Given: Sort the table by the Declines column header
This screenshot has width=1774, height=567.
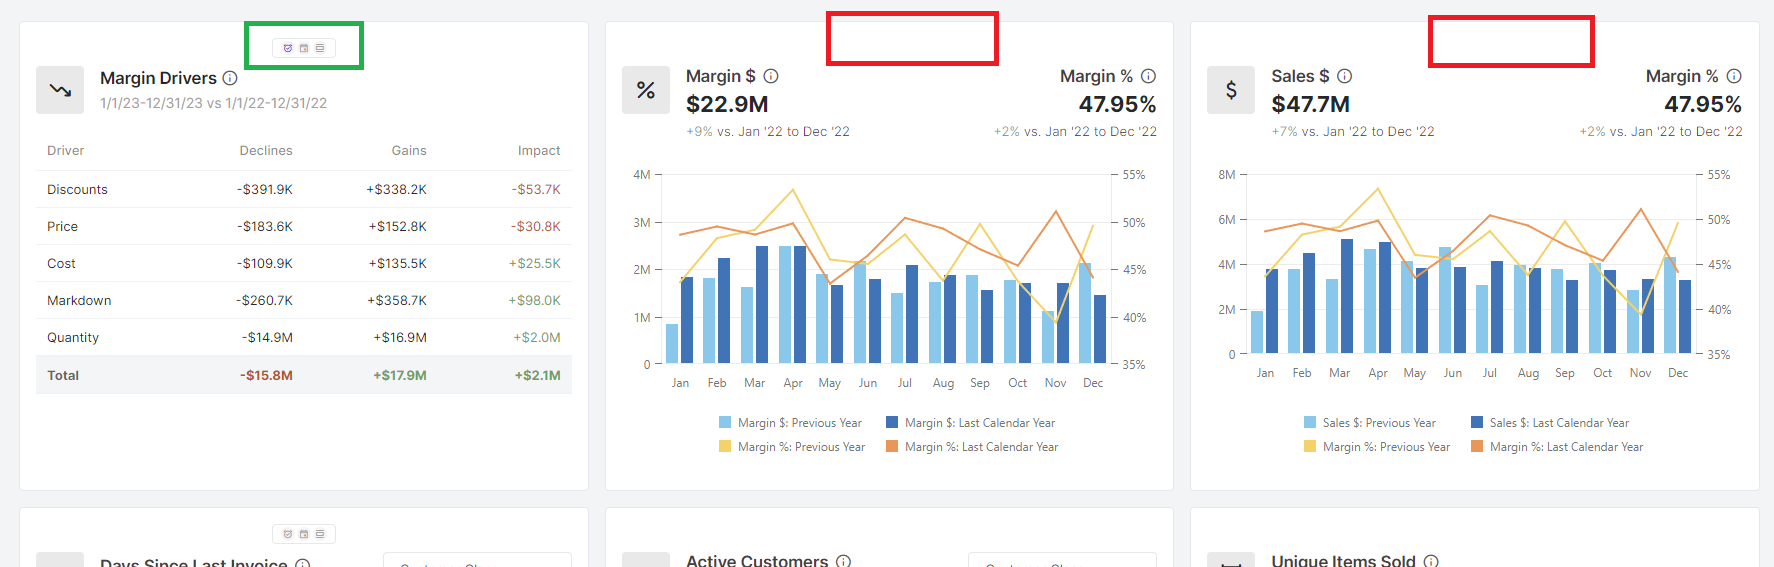Looking at the screenshot, I should 266,151.
